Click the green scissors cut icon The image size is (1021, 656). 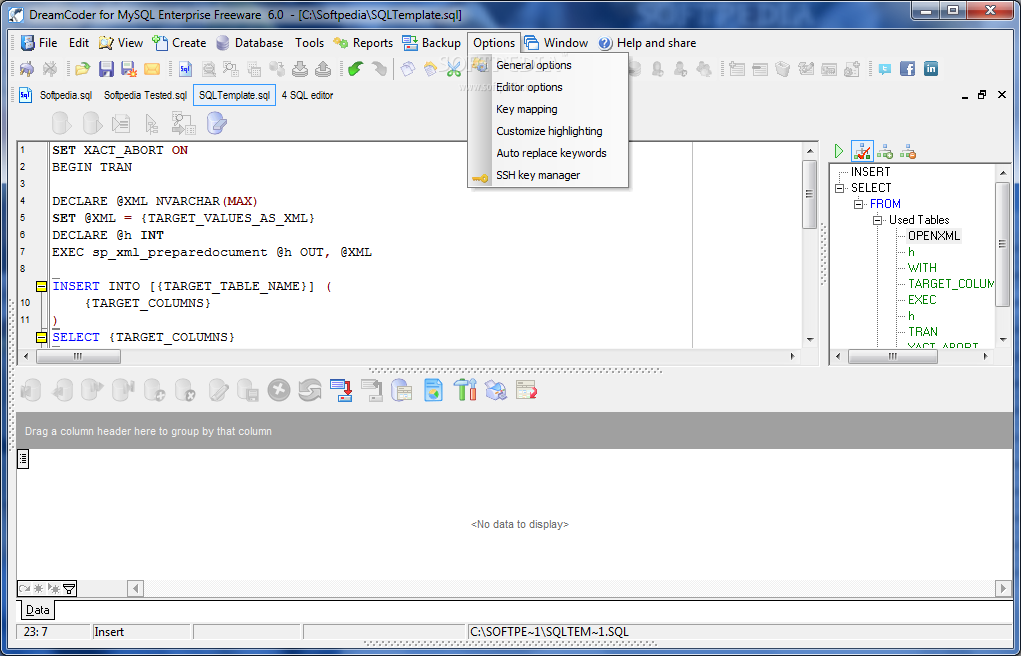453,68
